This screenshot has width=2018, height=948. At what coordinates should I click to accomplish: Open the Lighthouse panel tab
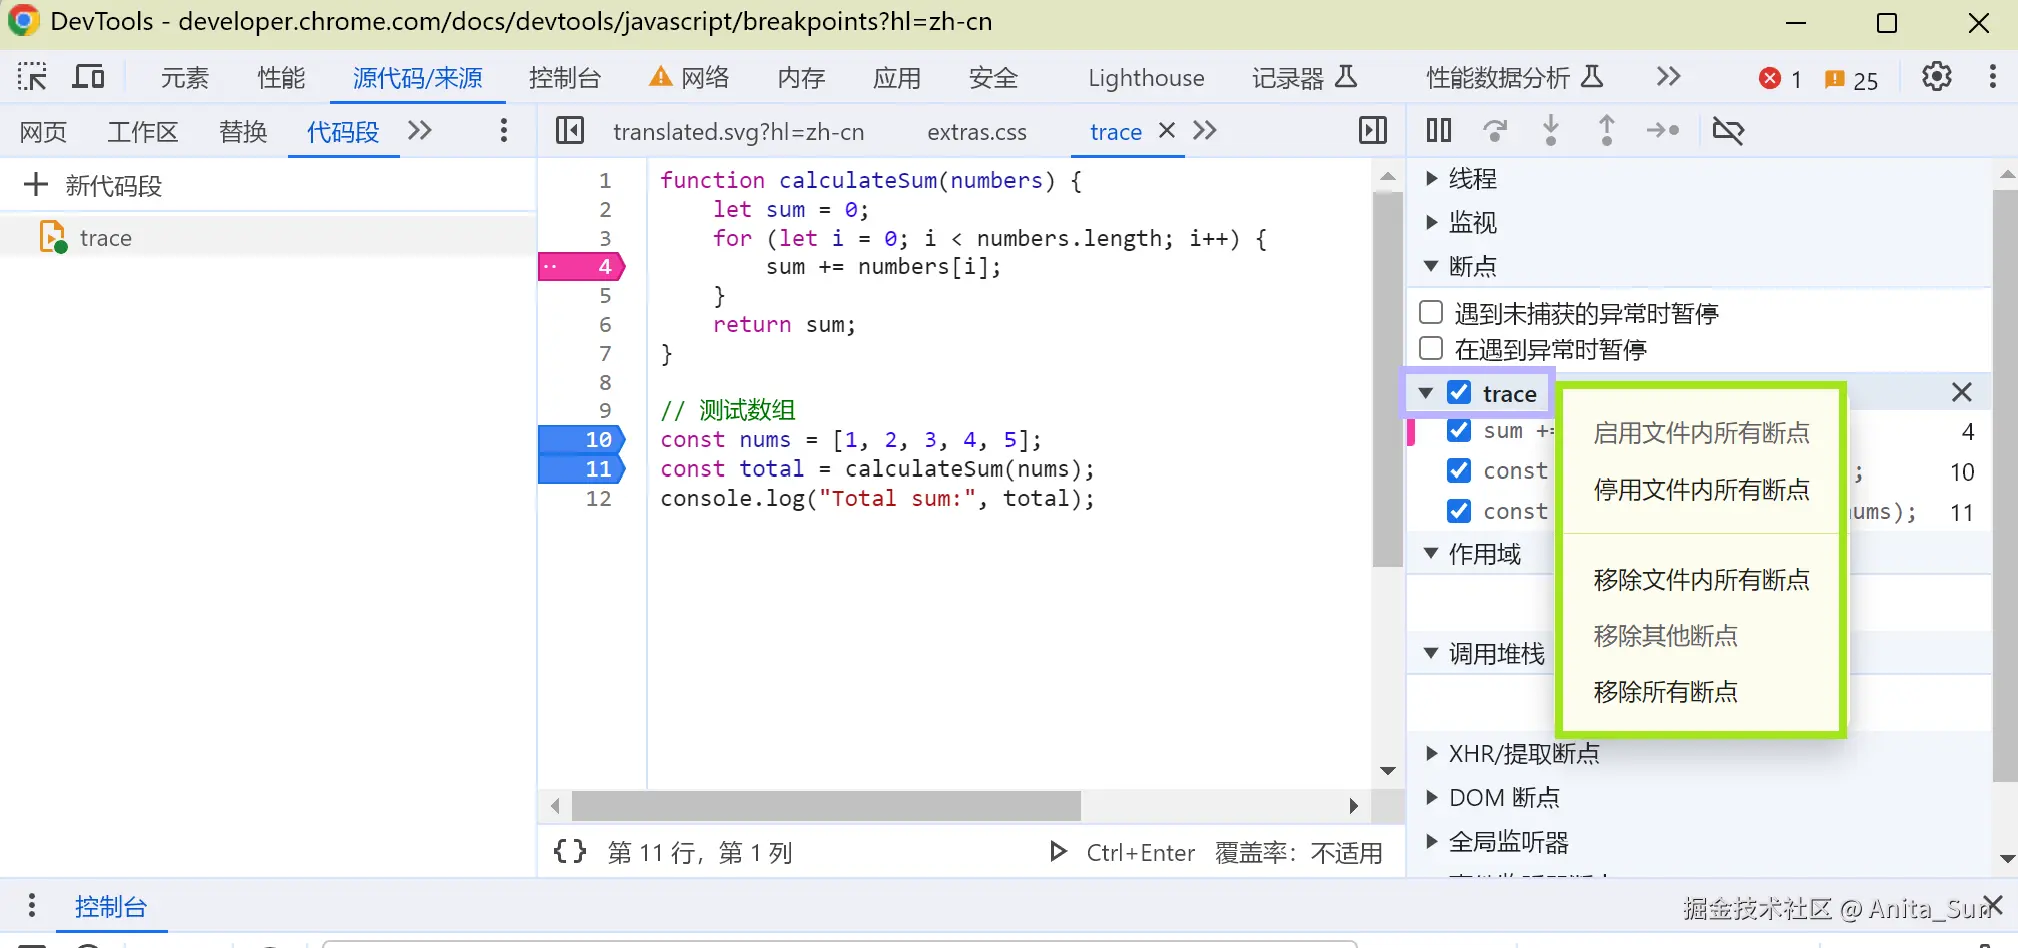pos(1146,78)
